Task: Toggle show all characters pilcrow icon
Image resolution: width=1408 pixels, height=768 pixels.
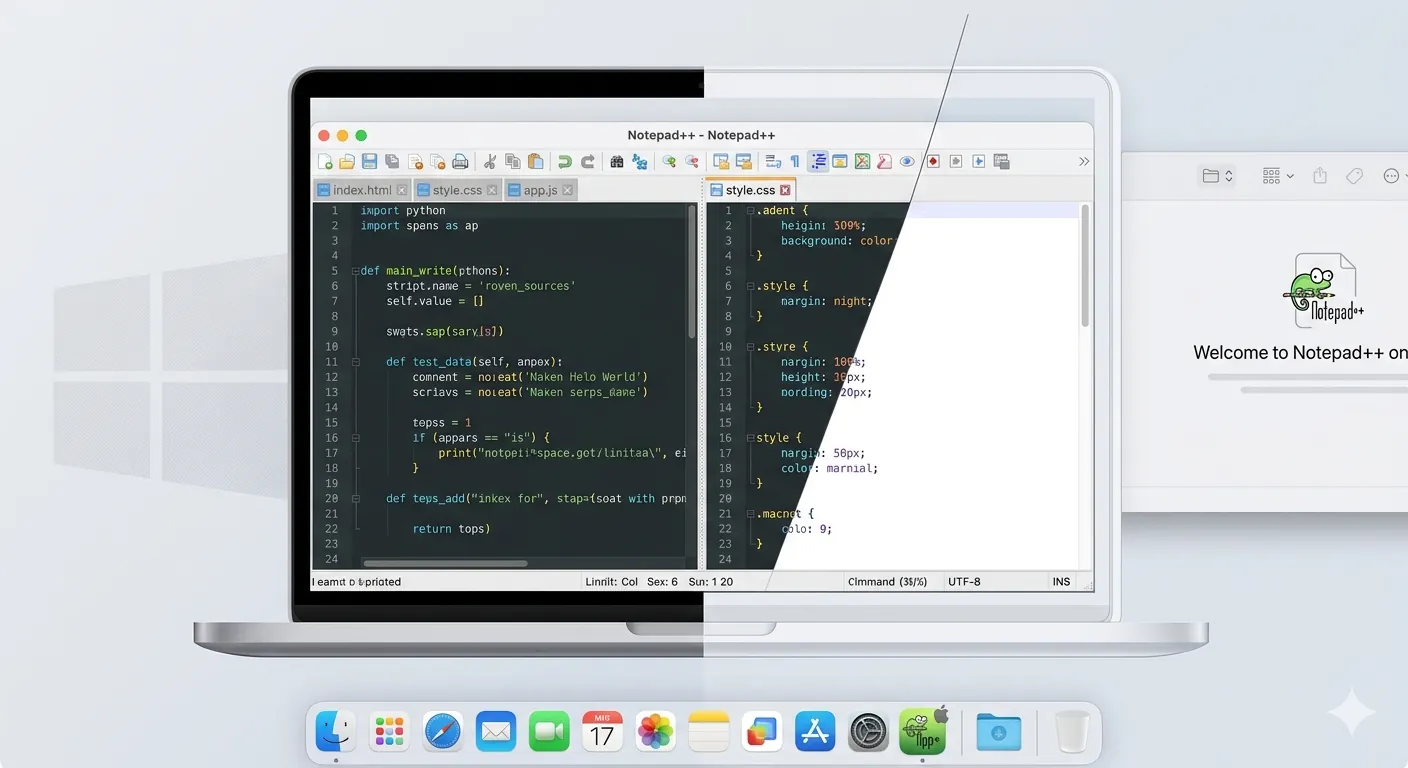Action: click(x=795, y=162)
